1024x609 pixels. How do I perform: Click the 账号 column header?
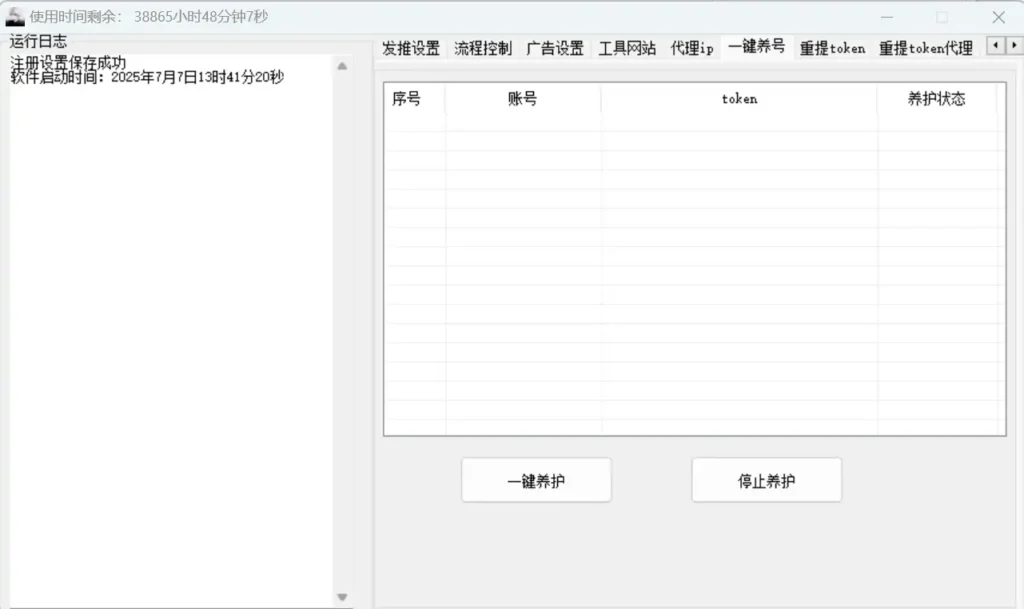pos(523,99)
